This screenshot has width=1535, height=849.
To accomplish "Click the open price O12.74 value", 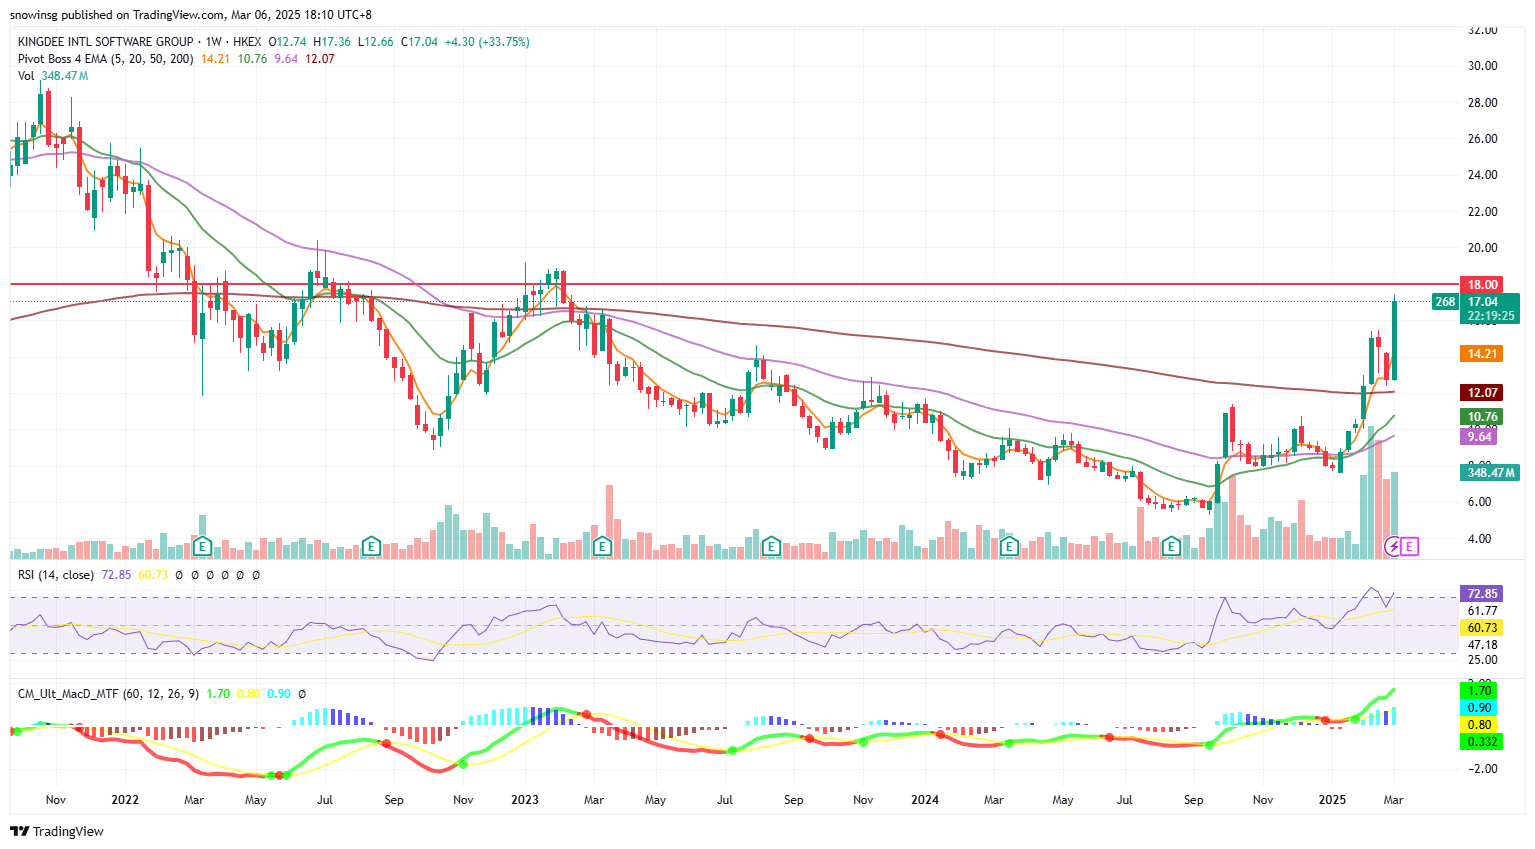I will point(288,42).
